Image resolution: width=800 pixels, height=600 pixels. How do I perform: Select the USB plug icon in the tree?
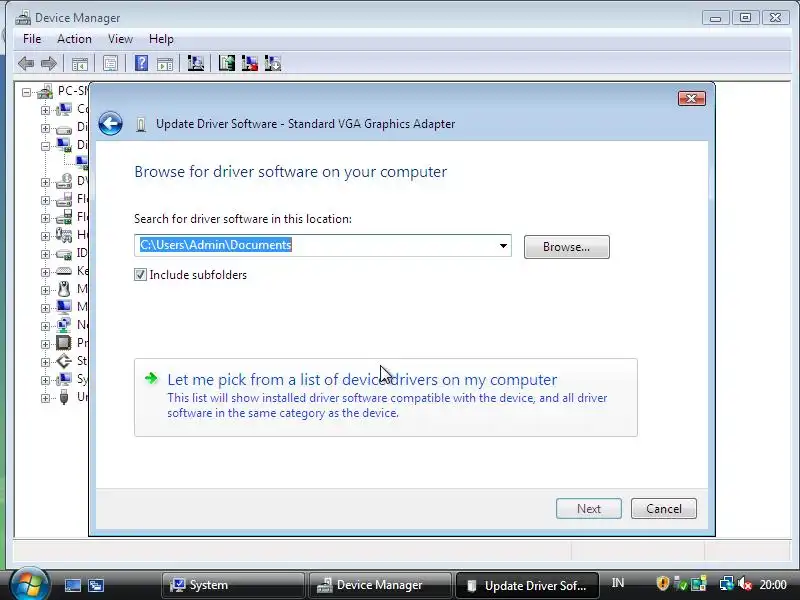[x=64, y=396]
